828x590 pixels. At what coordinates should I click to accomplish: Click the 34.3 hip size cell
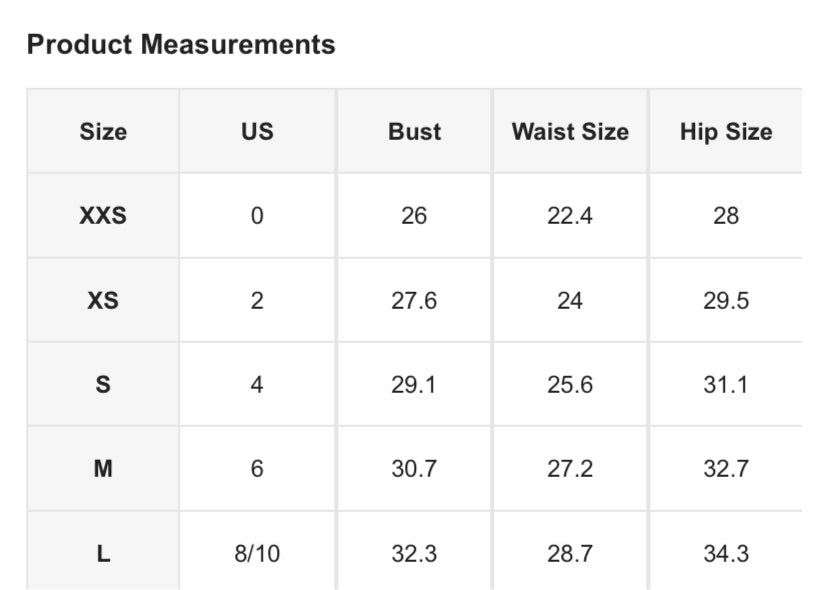pyautogui.click(x=726, y=553)
